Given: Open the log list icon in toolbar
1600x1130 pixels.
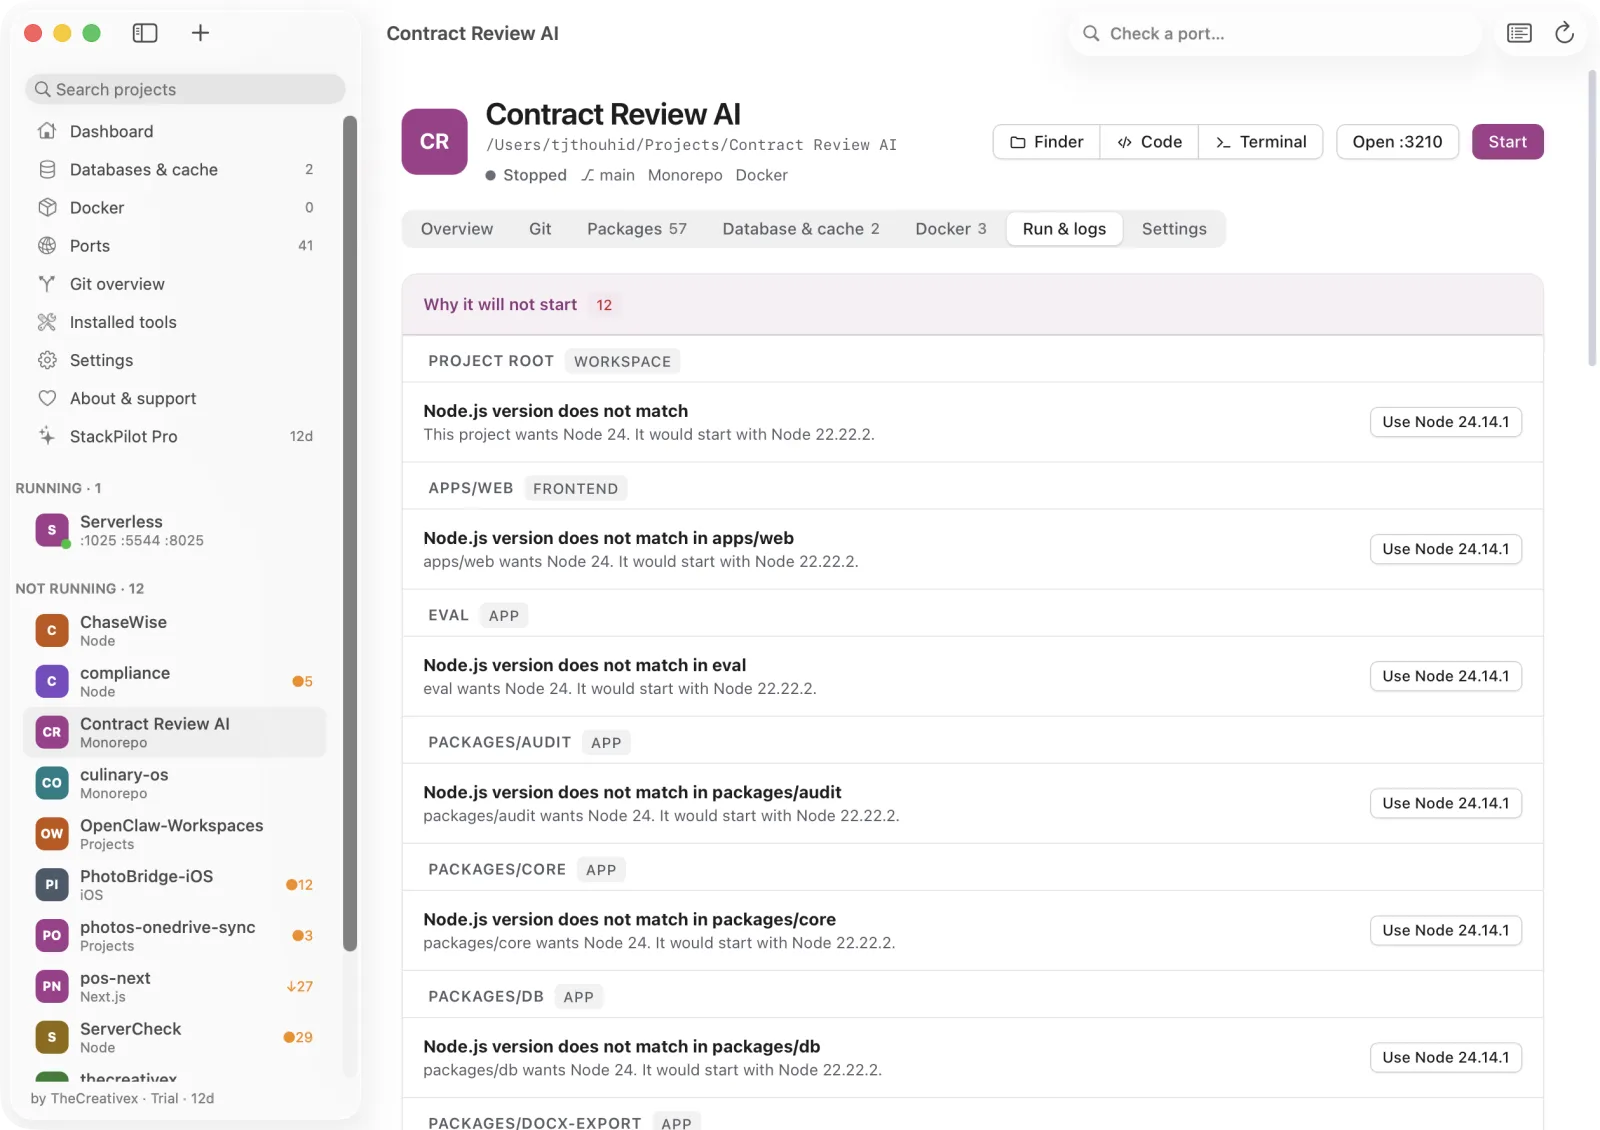Looking at the screenshot, I should pyautogui.click(x=1519, y=33).
